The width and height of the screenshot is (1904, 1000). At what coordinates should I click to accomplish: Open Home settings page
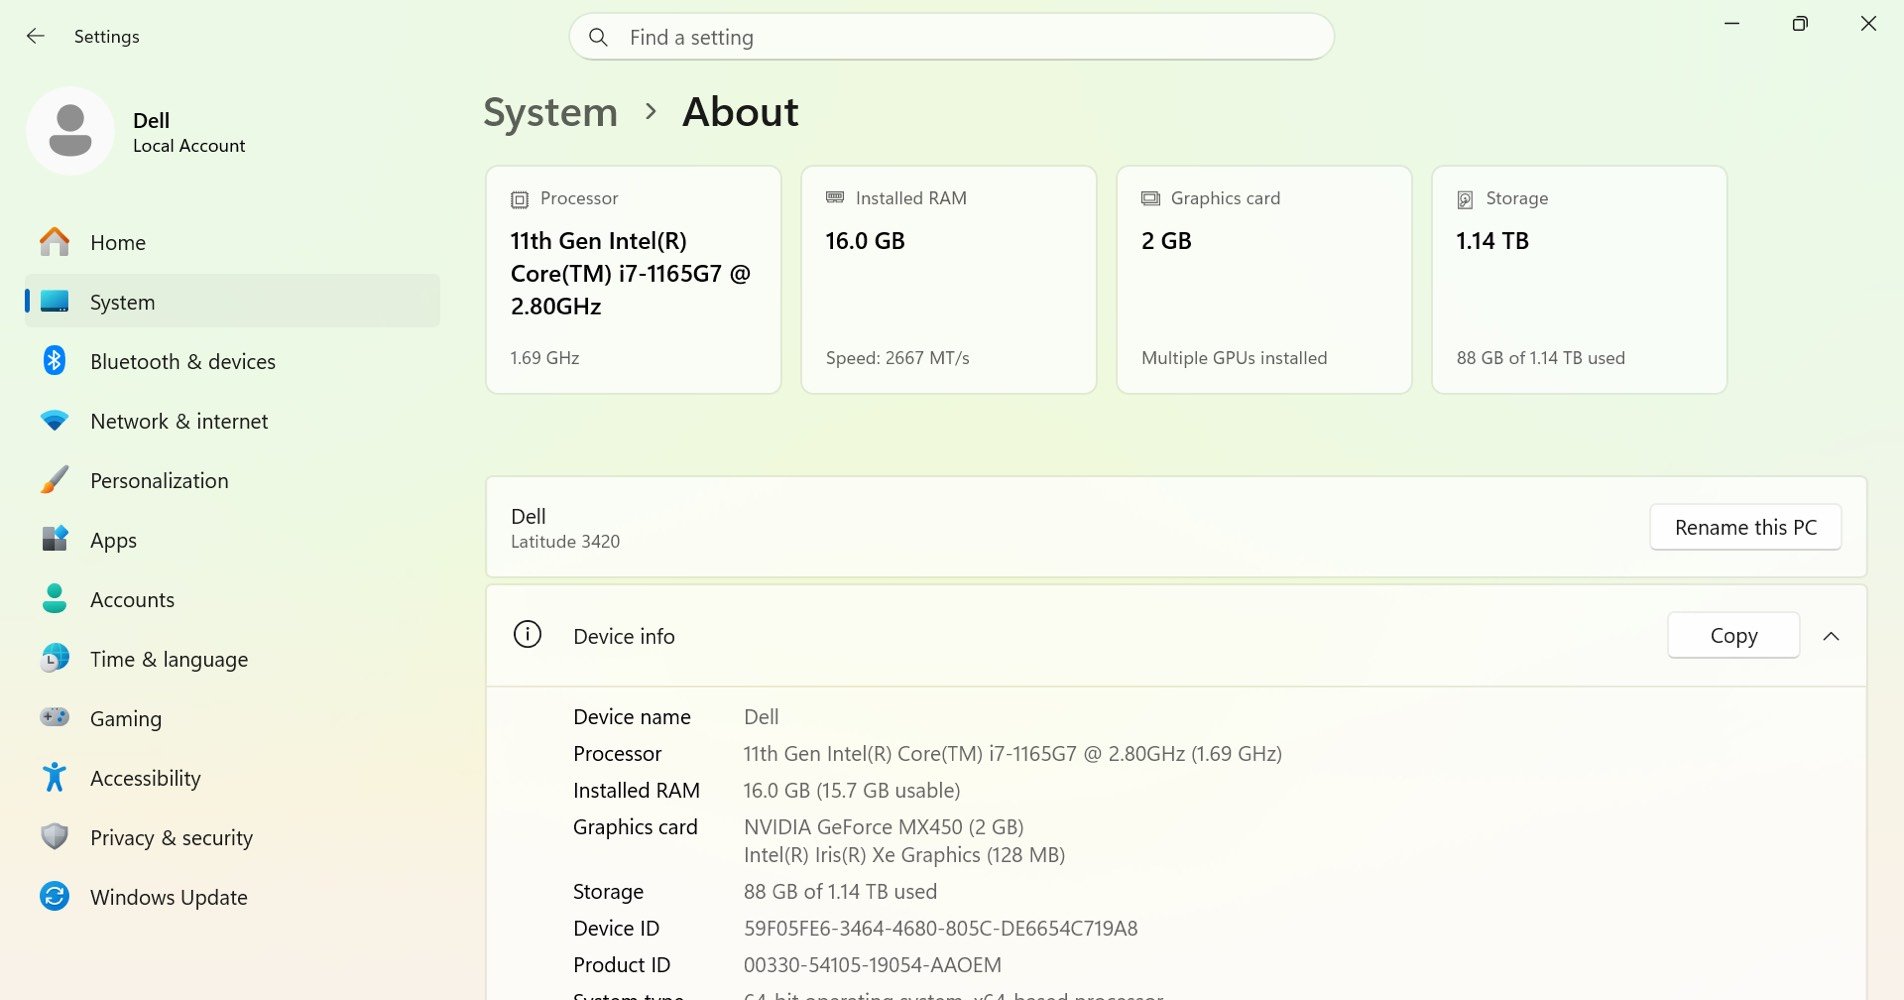[x=232, y=242]
